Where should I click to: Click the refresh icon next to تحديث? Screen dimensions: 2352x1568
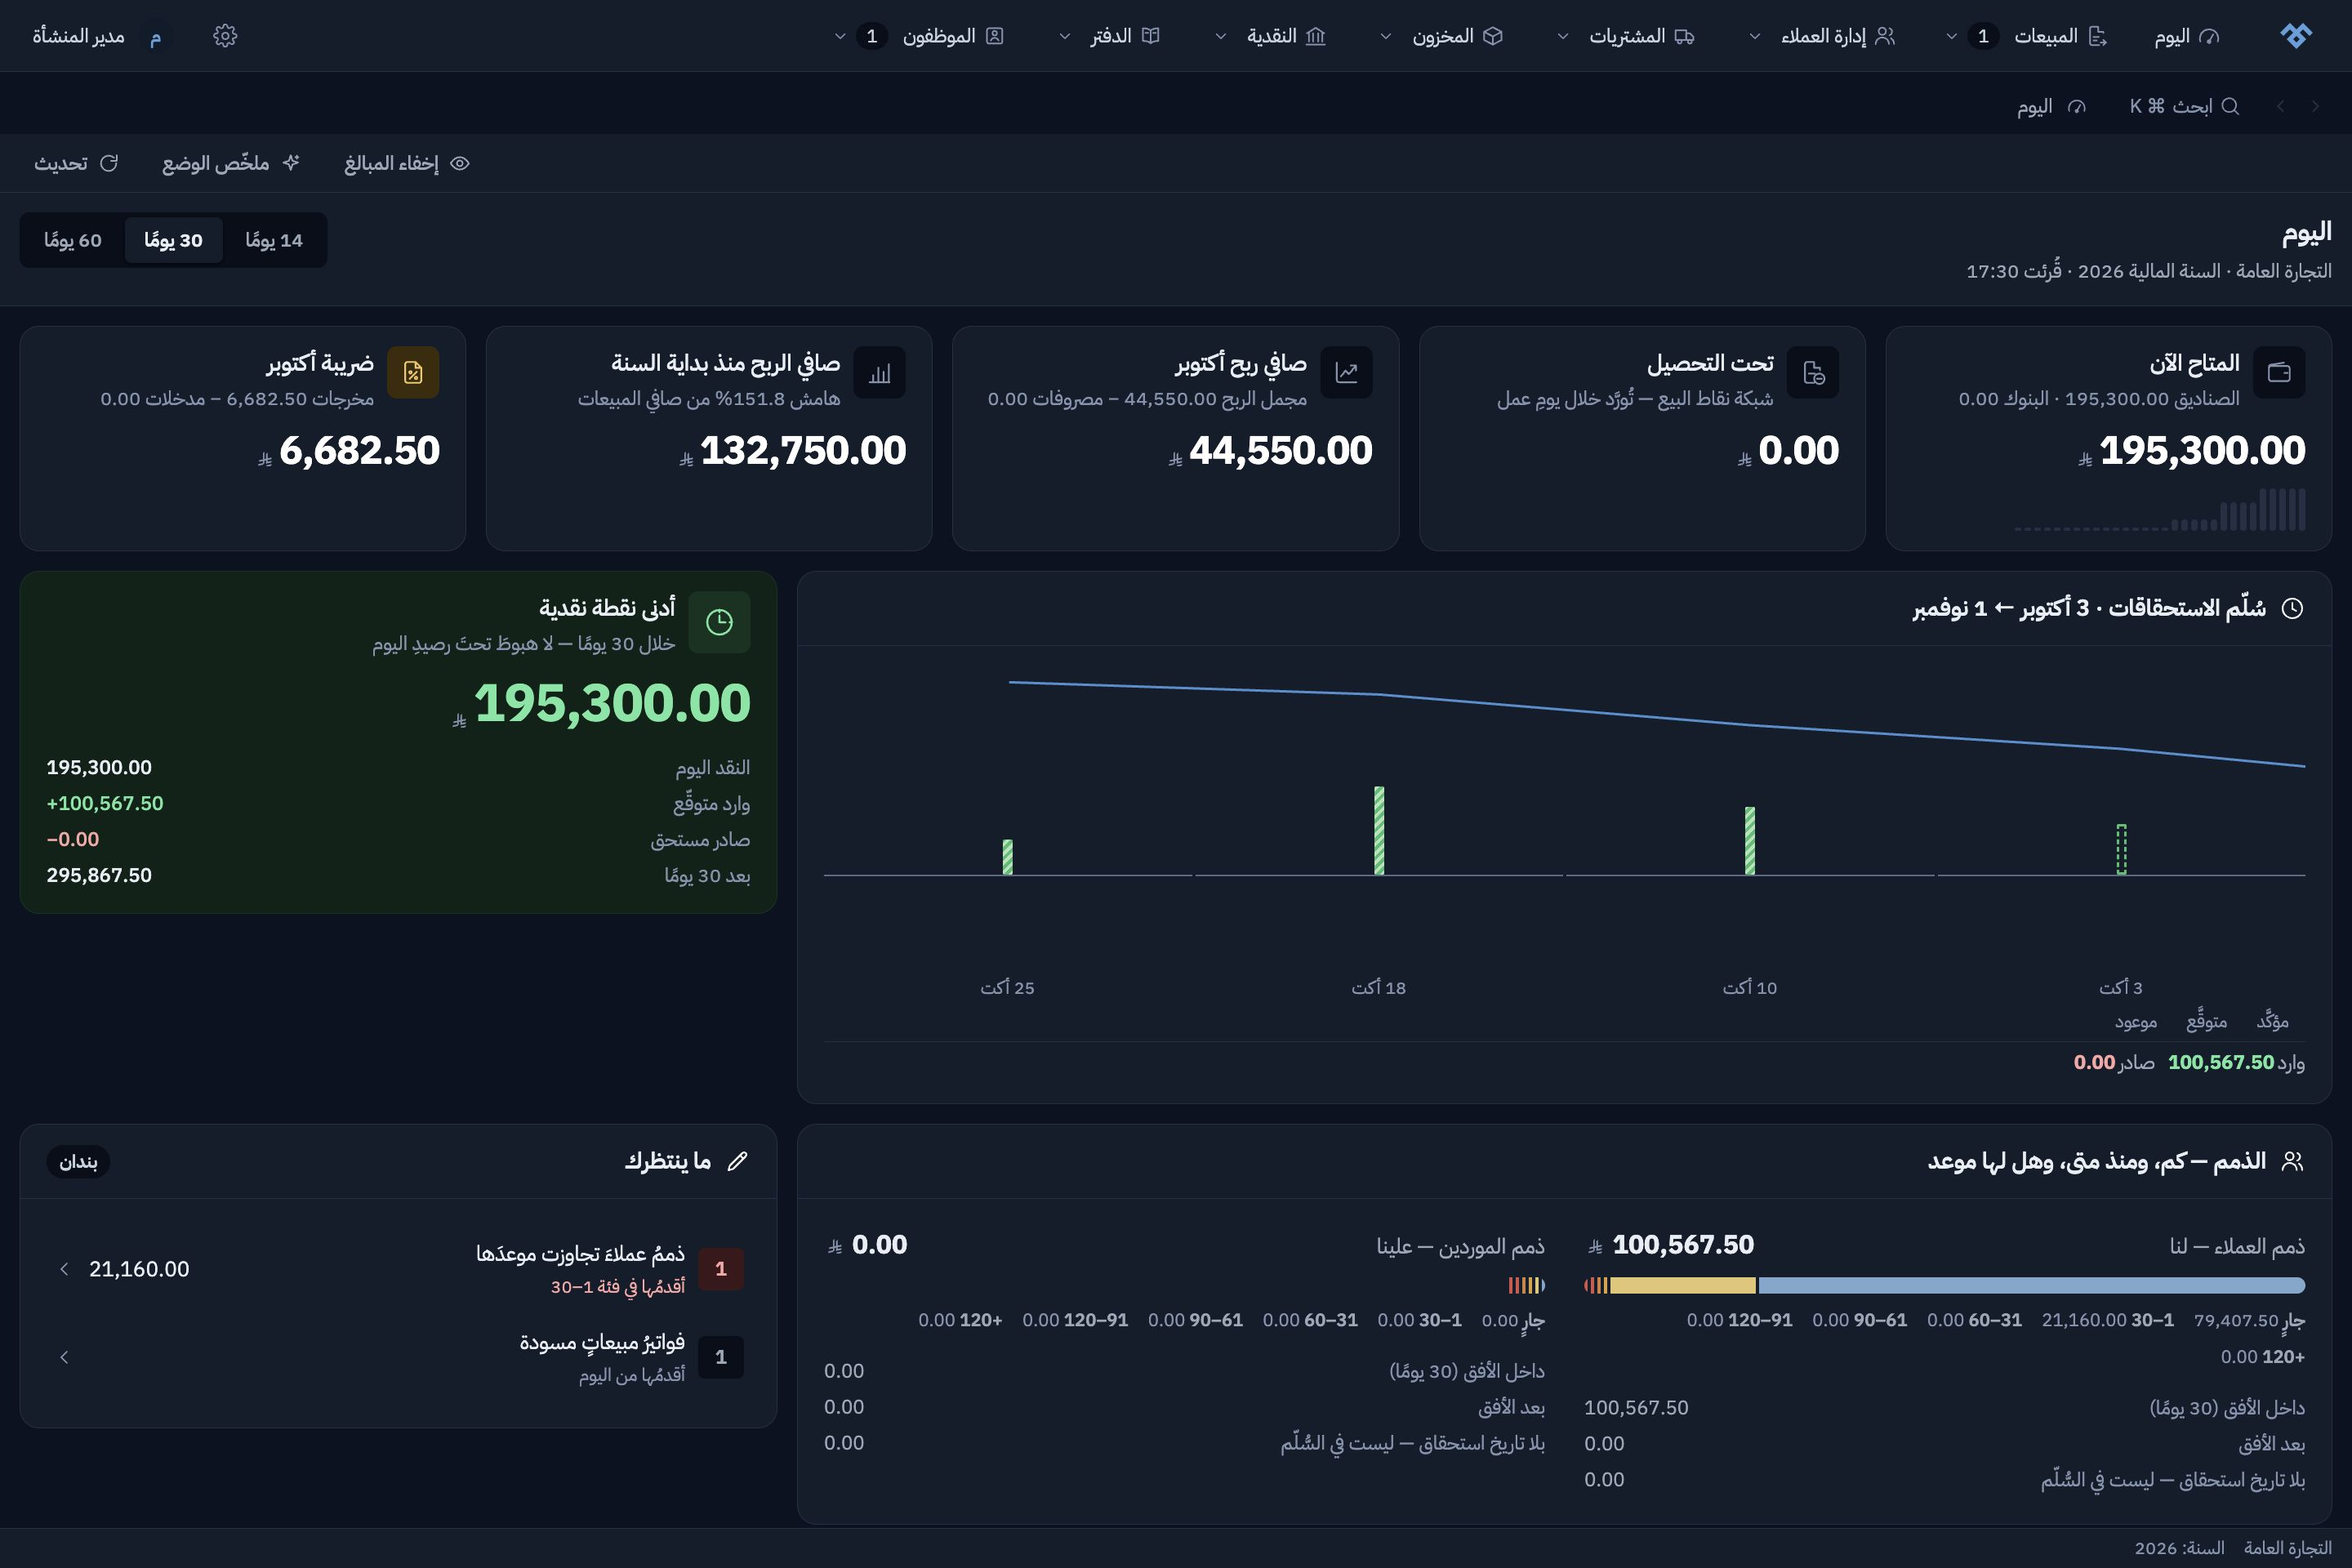(x=109, y=163)
